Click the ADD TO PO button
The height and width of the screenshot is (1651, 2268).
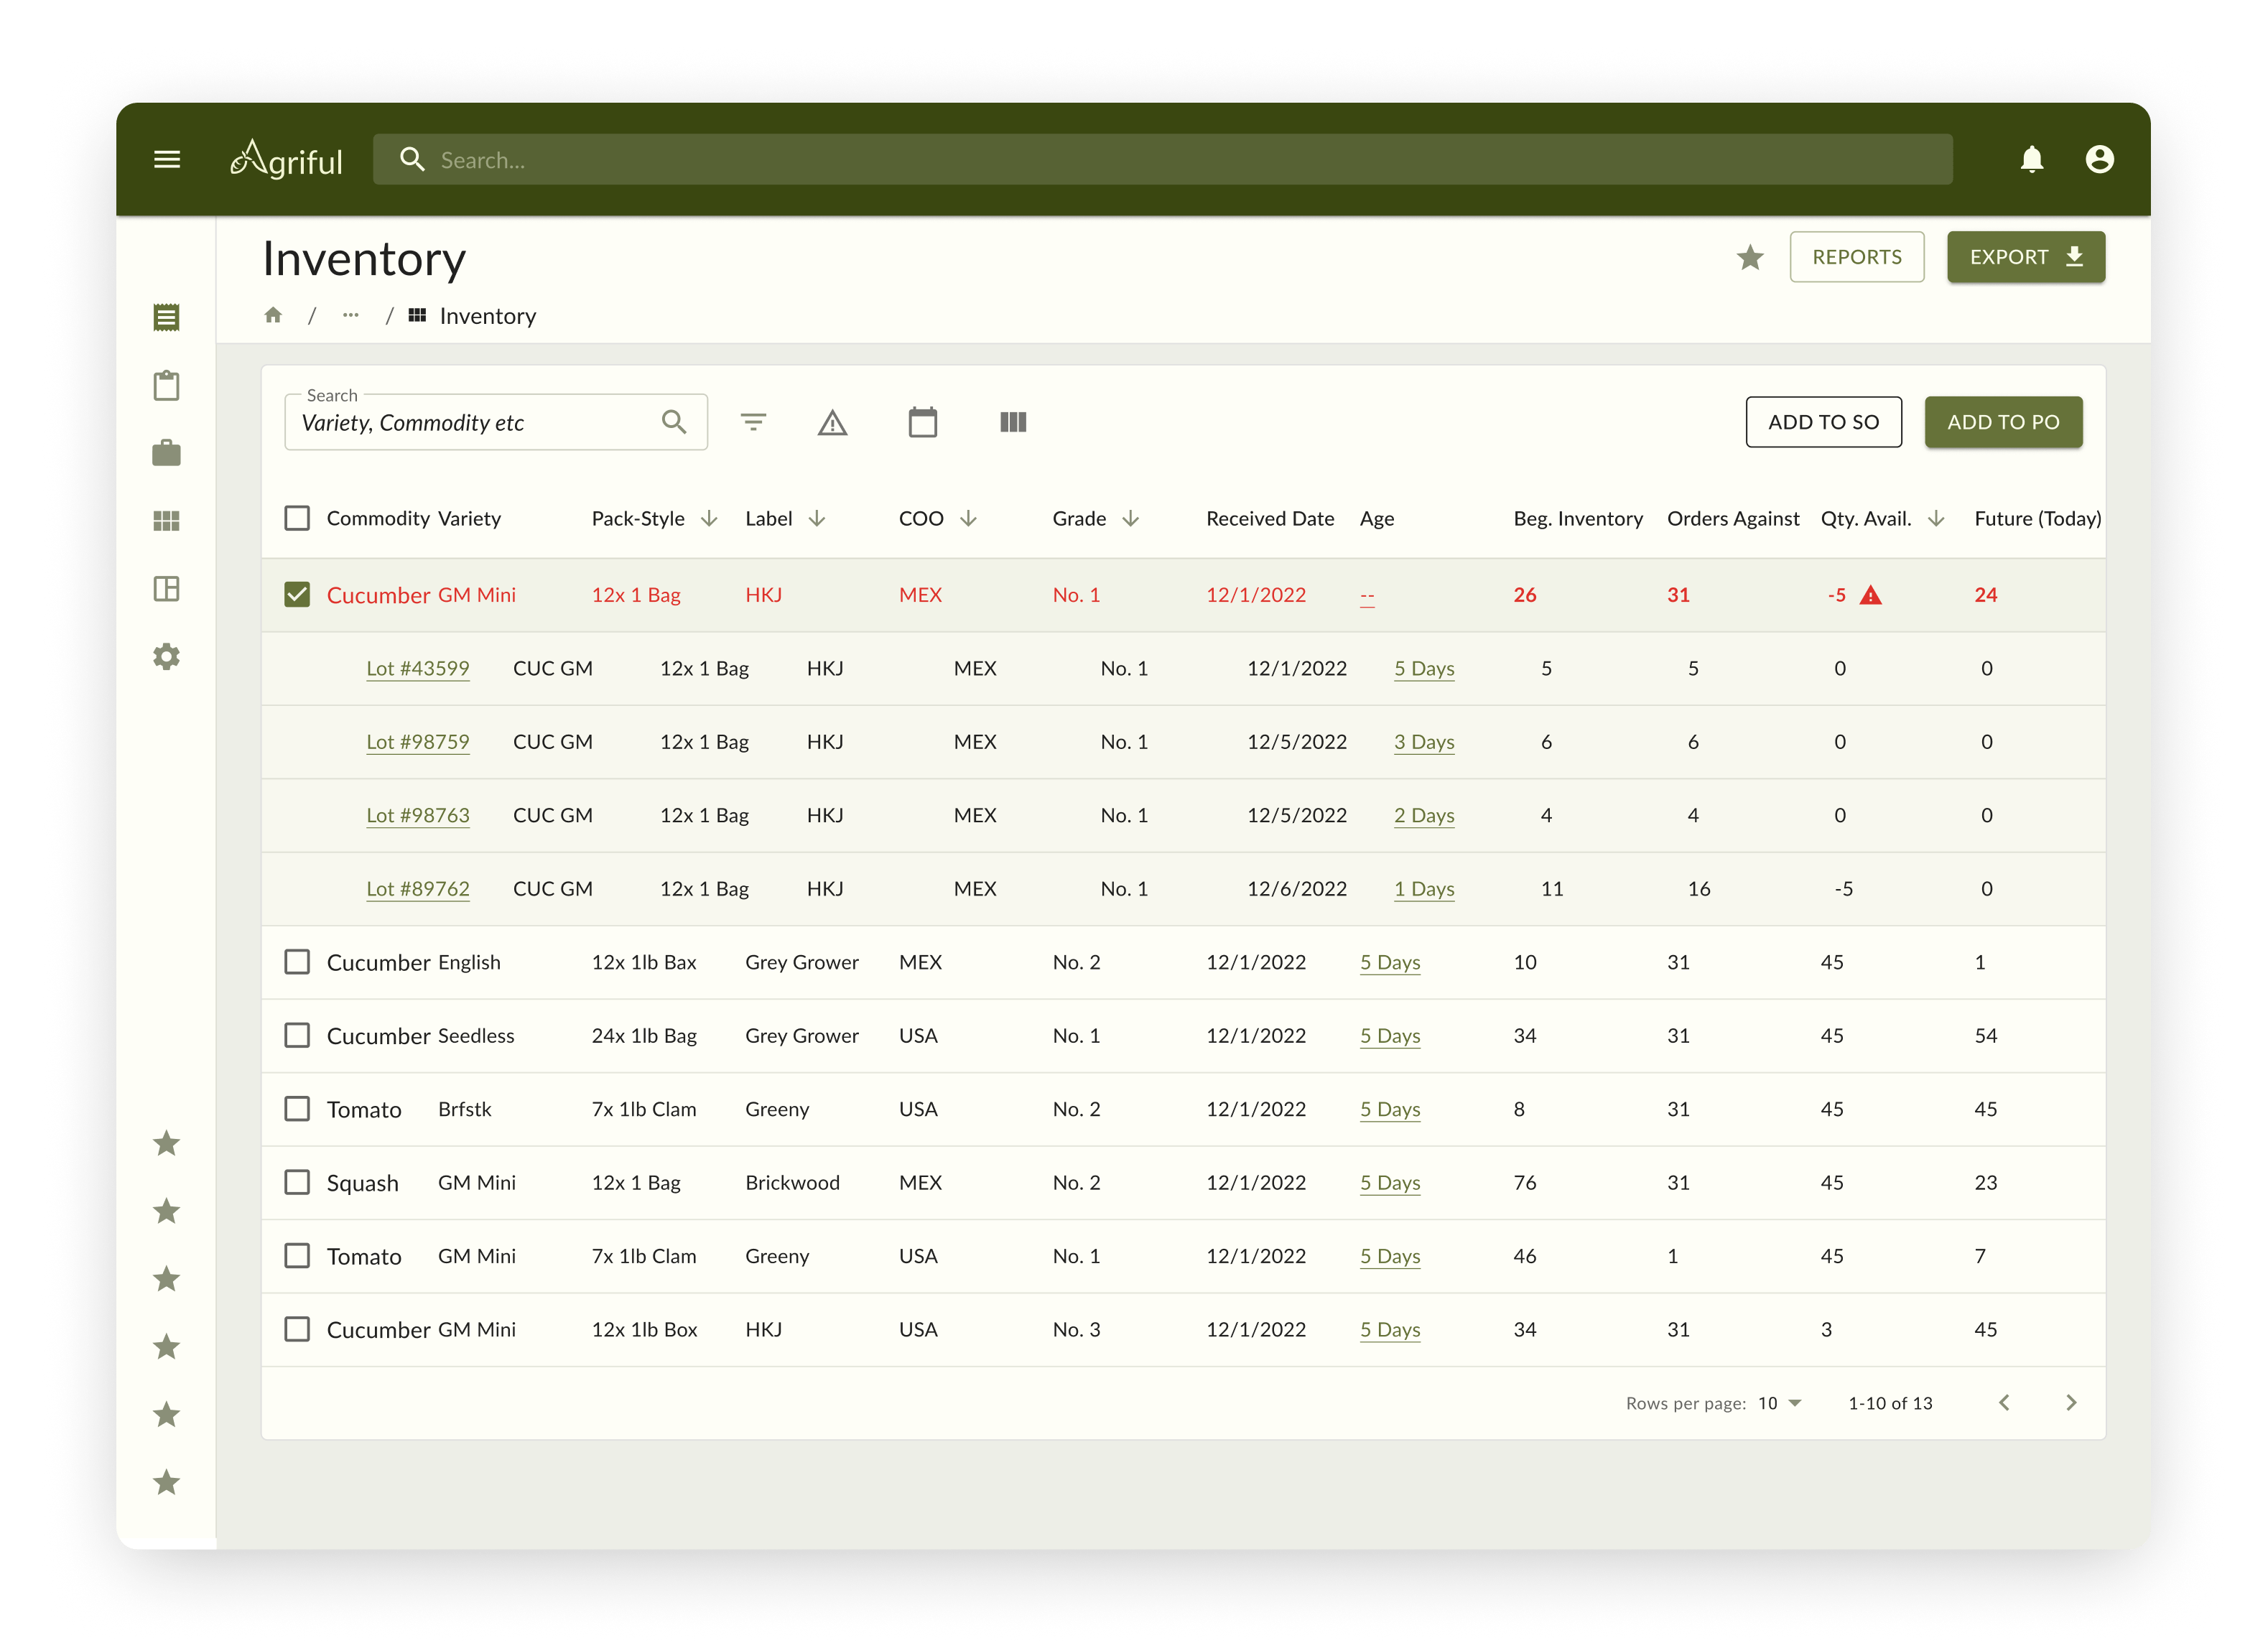(2003, 421)
